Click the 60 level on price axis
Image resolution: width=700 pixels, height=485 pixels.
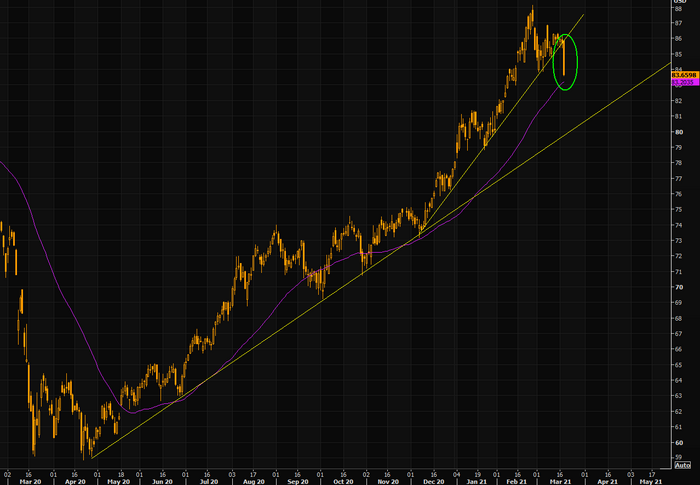[x=678, y=443]
